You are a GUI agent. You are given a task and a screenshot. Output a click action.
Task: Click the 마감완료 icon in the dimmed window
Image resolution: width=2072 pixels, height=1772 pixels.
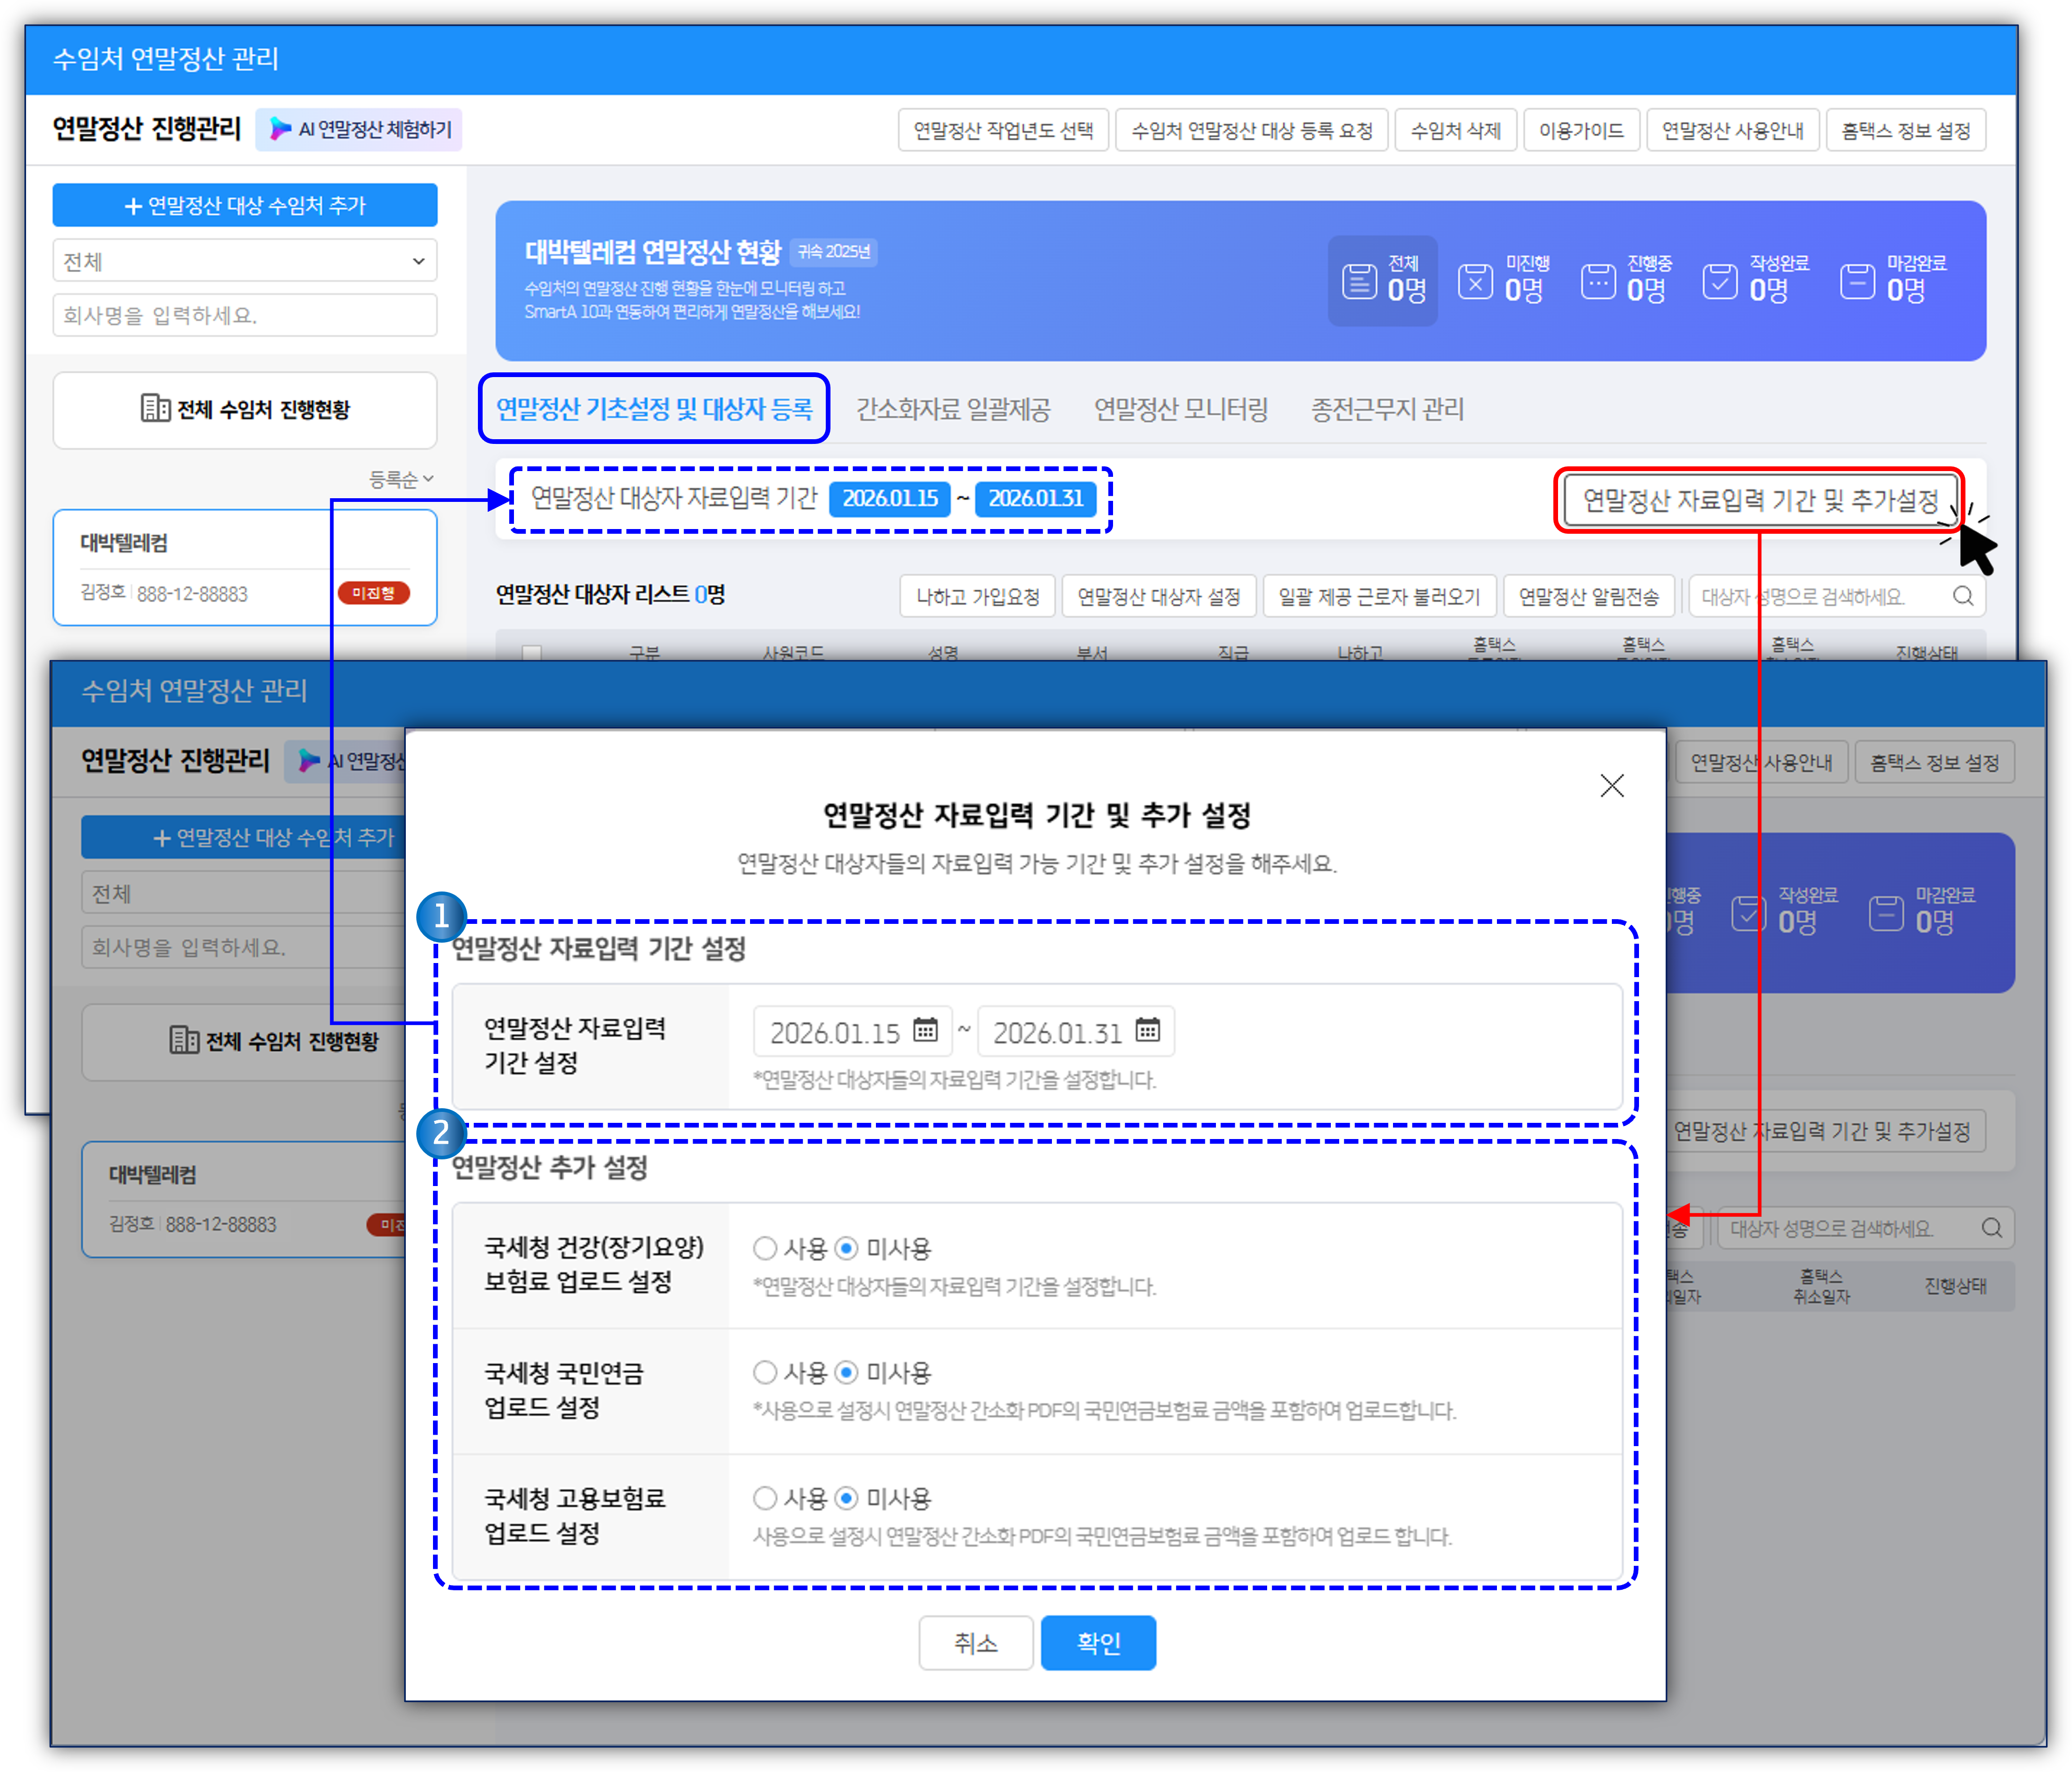coord(1886,913)
